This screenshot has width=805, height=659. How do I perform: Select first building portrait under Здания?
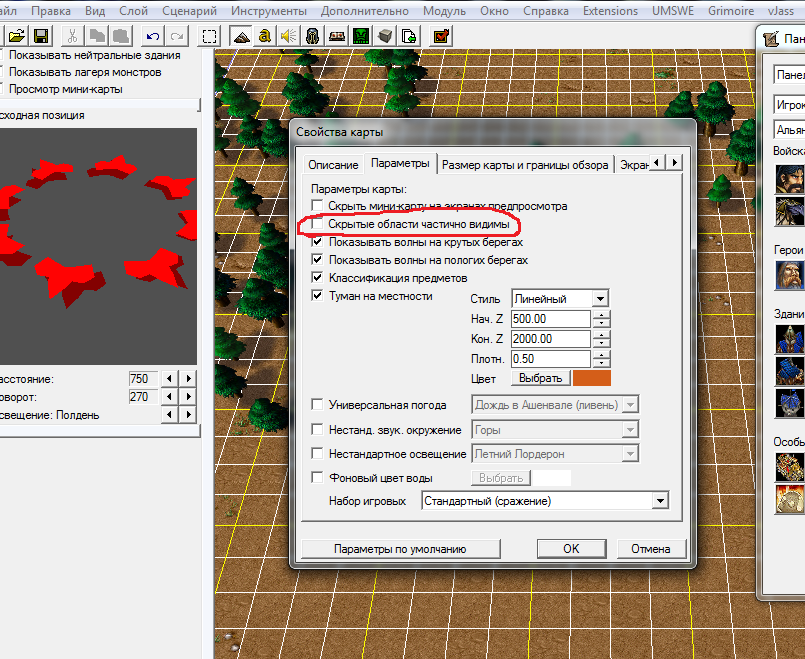point(790,339)
